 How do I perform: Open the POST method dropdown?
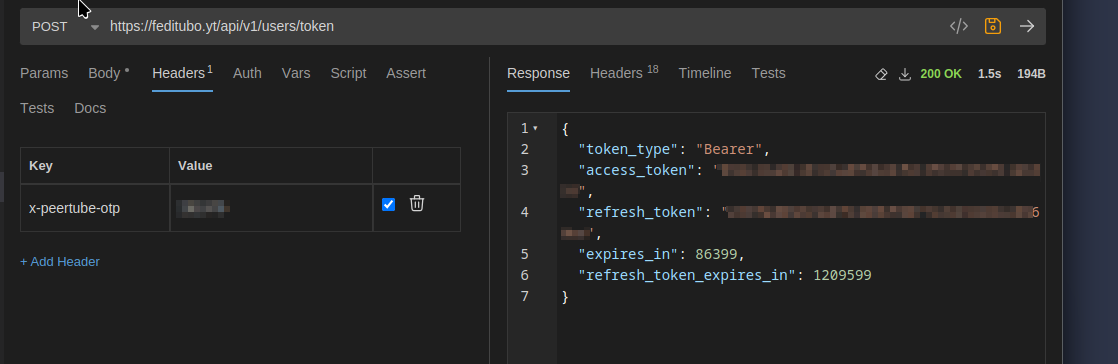(x=65, y=26)
